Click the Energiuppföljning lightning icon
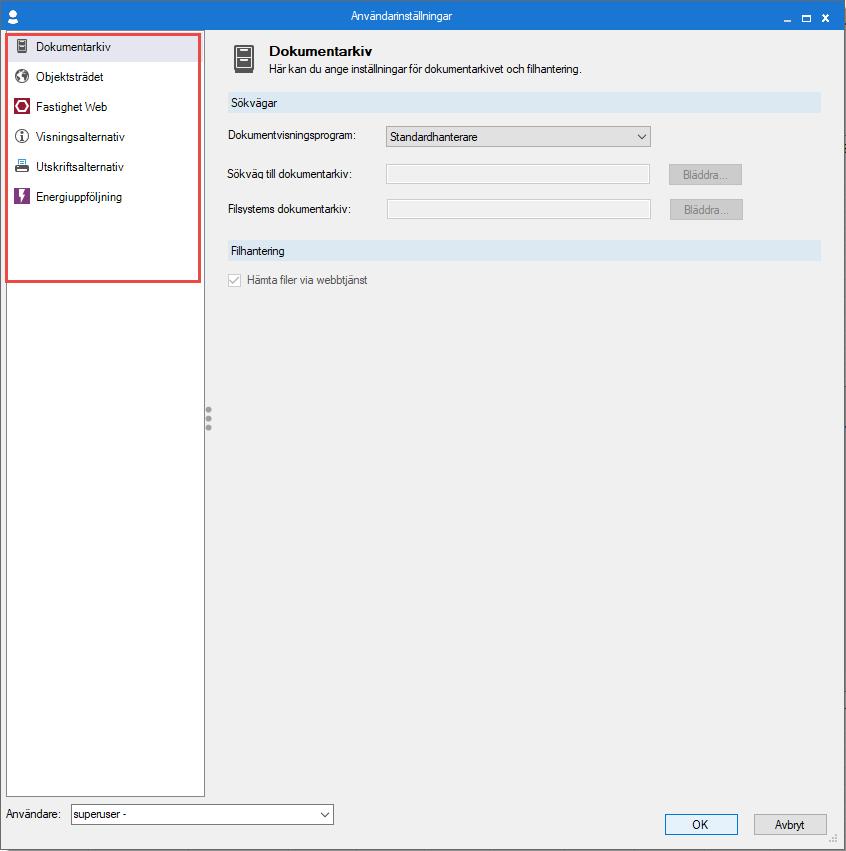 (22, 196)
